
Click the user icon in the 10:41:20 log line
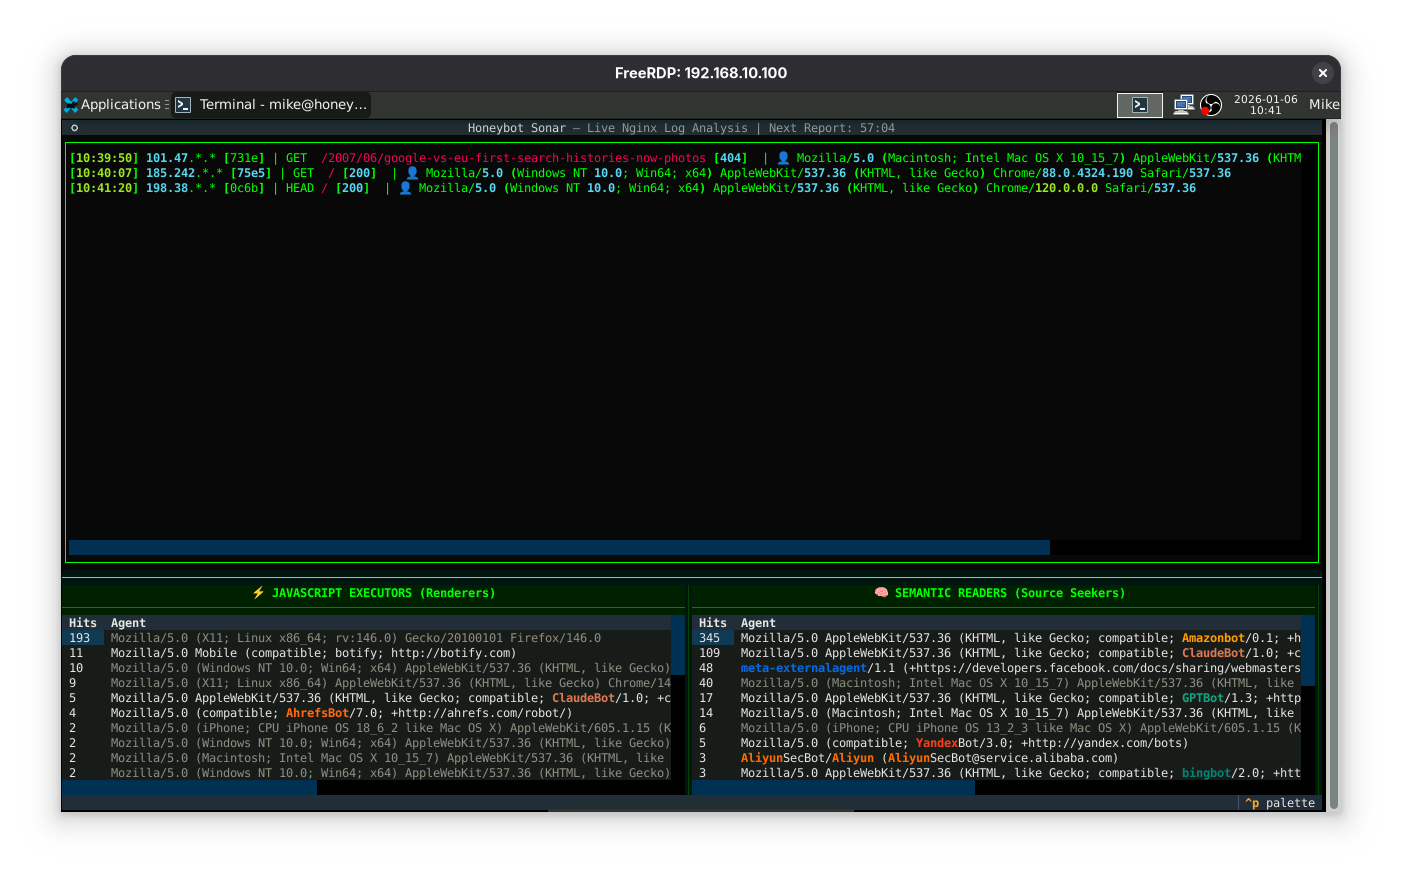click(x=405, y=188)
